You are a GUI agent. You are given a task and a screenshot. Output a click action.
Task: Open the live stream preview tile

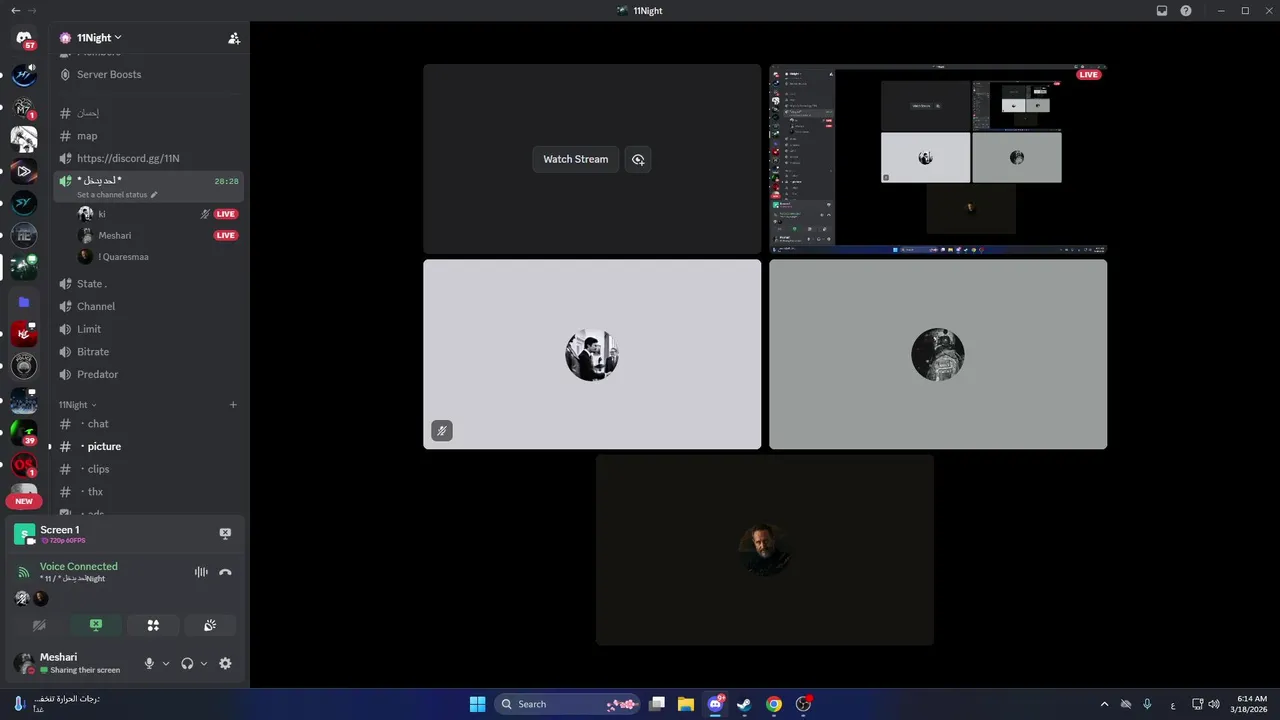(x=938, y=159)
